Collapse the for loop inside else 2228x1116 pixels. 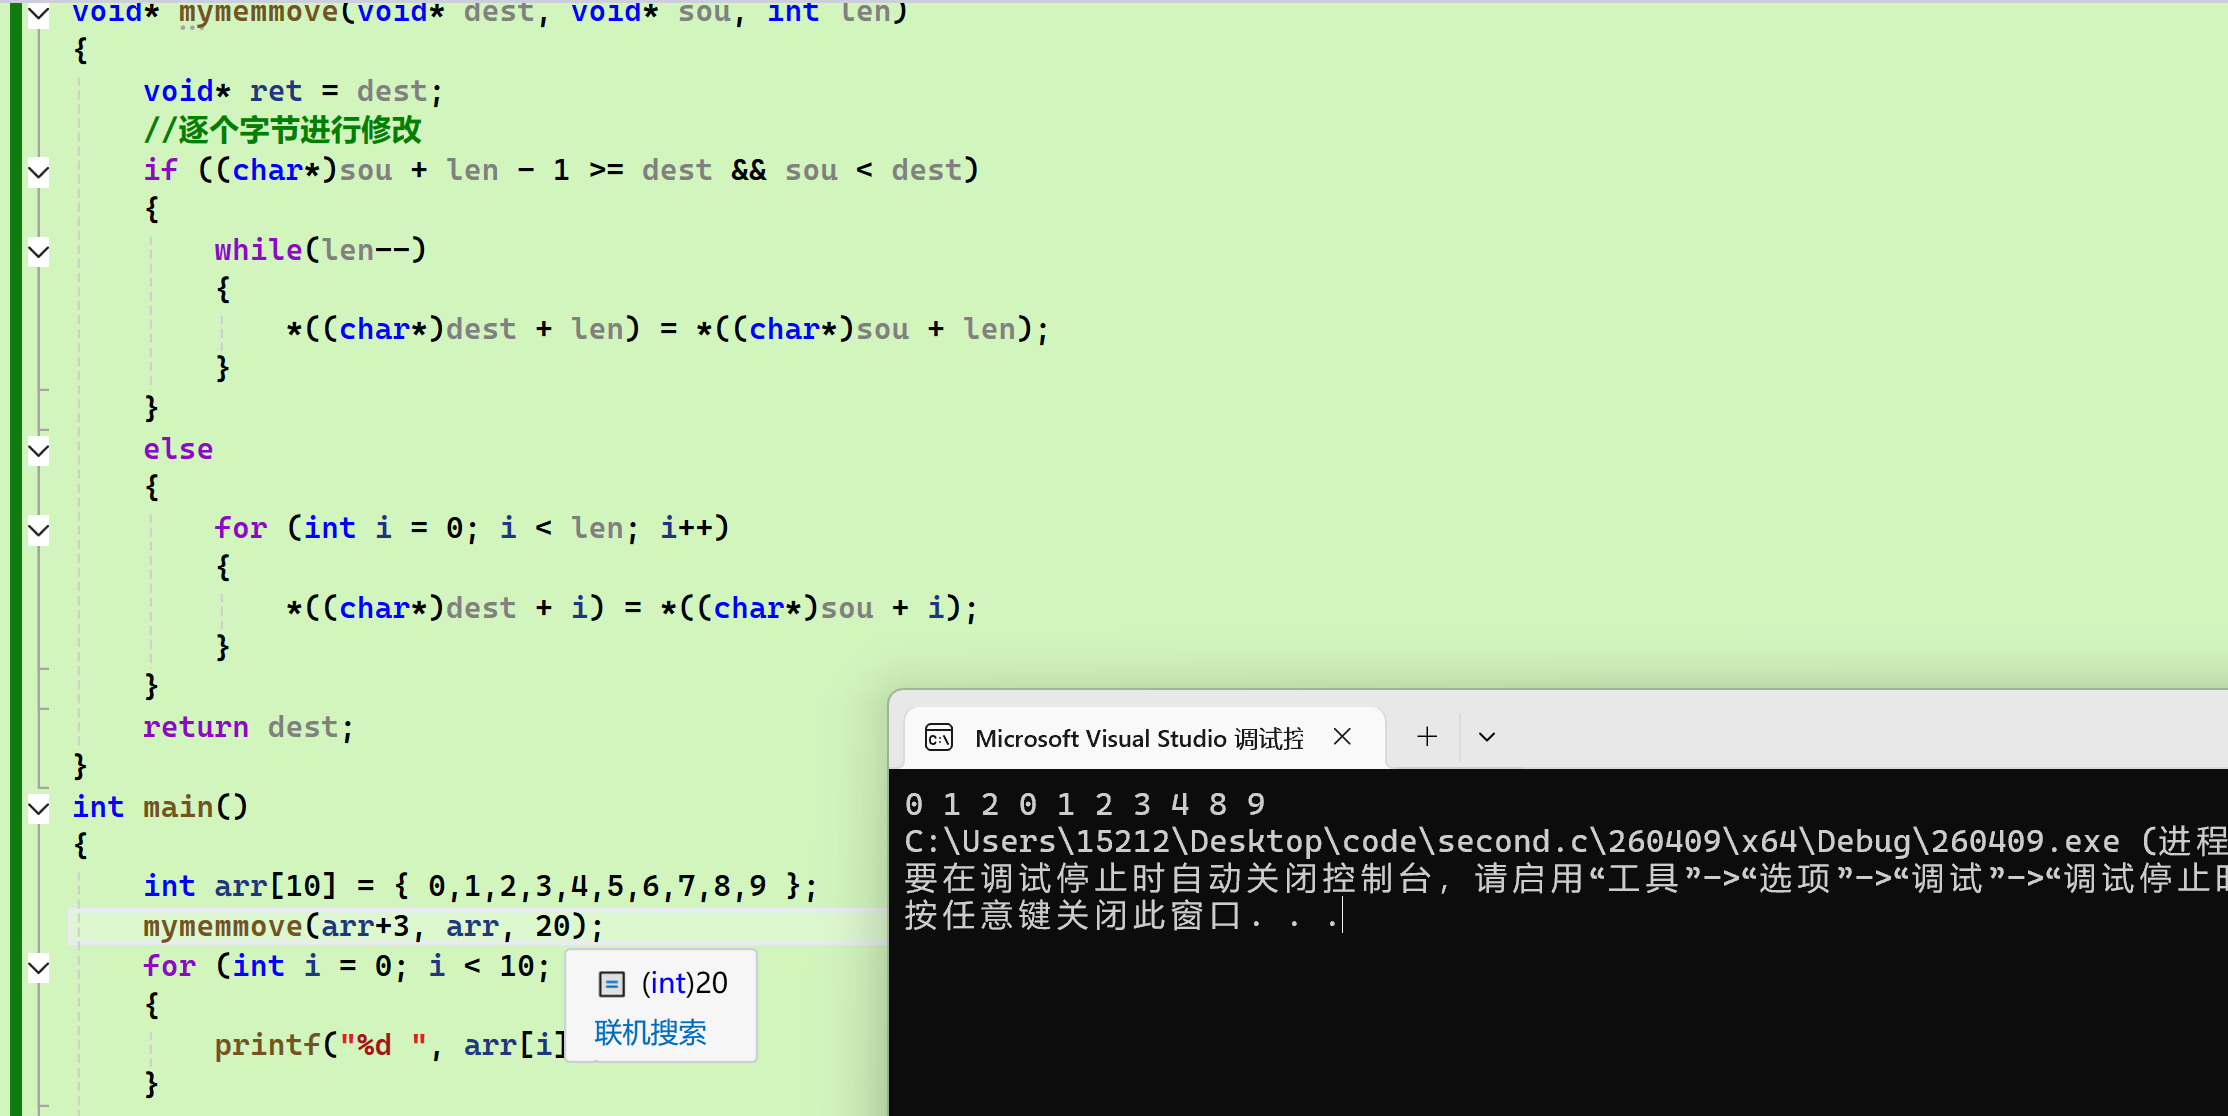pyautogui.click(x=38, y=529)
